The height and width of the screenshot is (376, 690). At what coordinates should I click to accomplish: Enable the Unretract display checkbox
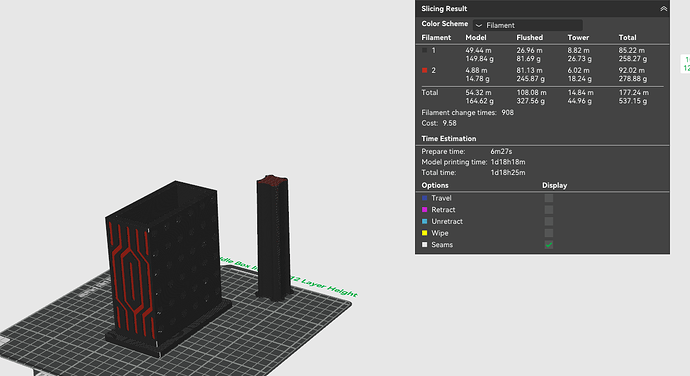coord(549,221)
